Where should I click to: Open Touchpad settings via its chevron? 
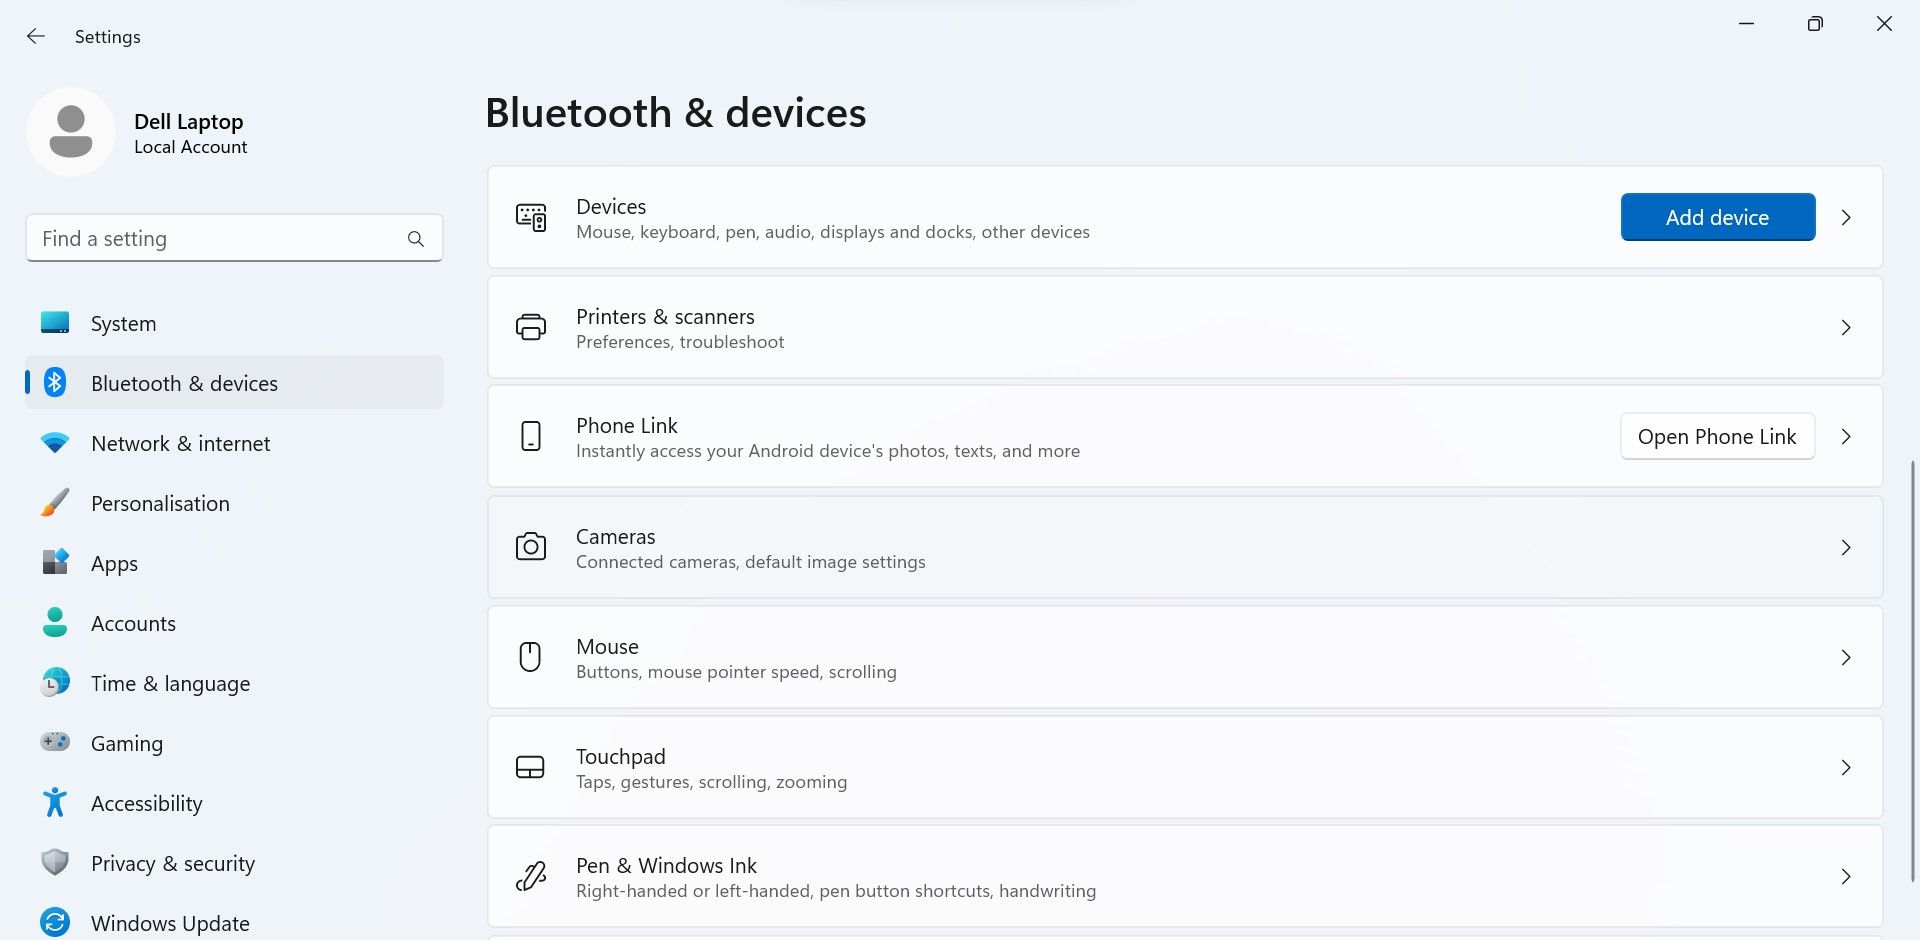(x=1846, y=767)
